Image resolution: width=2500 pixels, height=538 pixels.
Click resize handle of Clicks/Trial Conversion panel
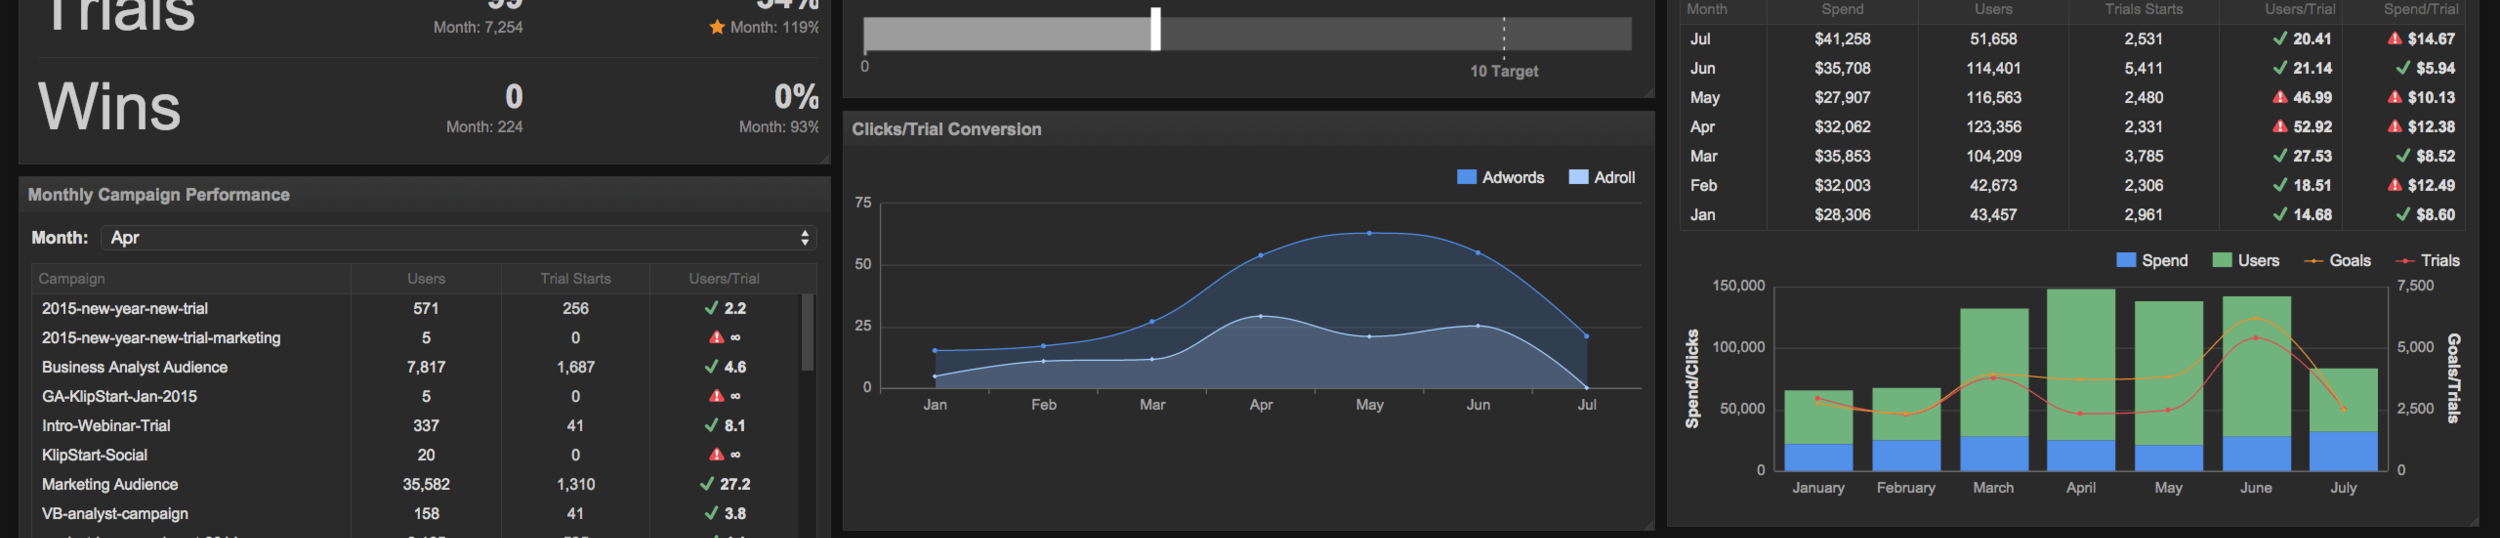click(x=1648, y=523)
